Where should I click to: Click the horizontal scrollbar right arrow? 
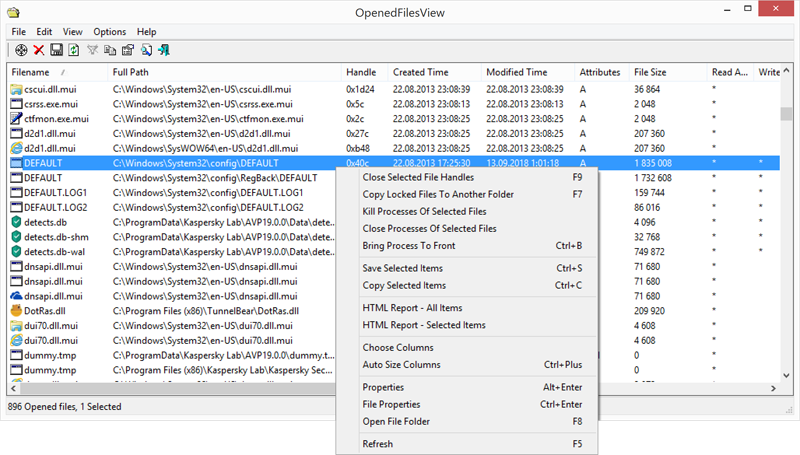(x=773, y=389)
